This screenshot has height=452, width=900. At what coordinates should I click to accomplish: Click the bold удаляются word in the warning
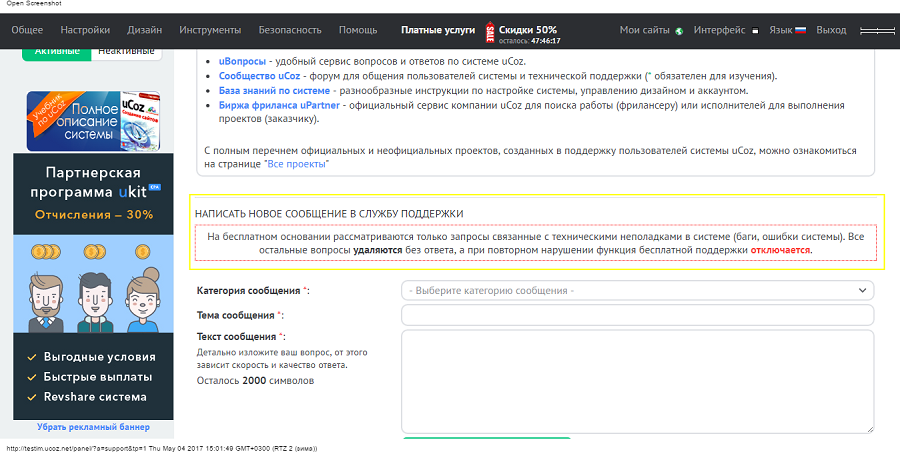[378, 250]
